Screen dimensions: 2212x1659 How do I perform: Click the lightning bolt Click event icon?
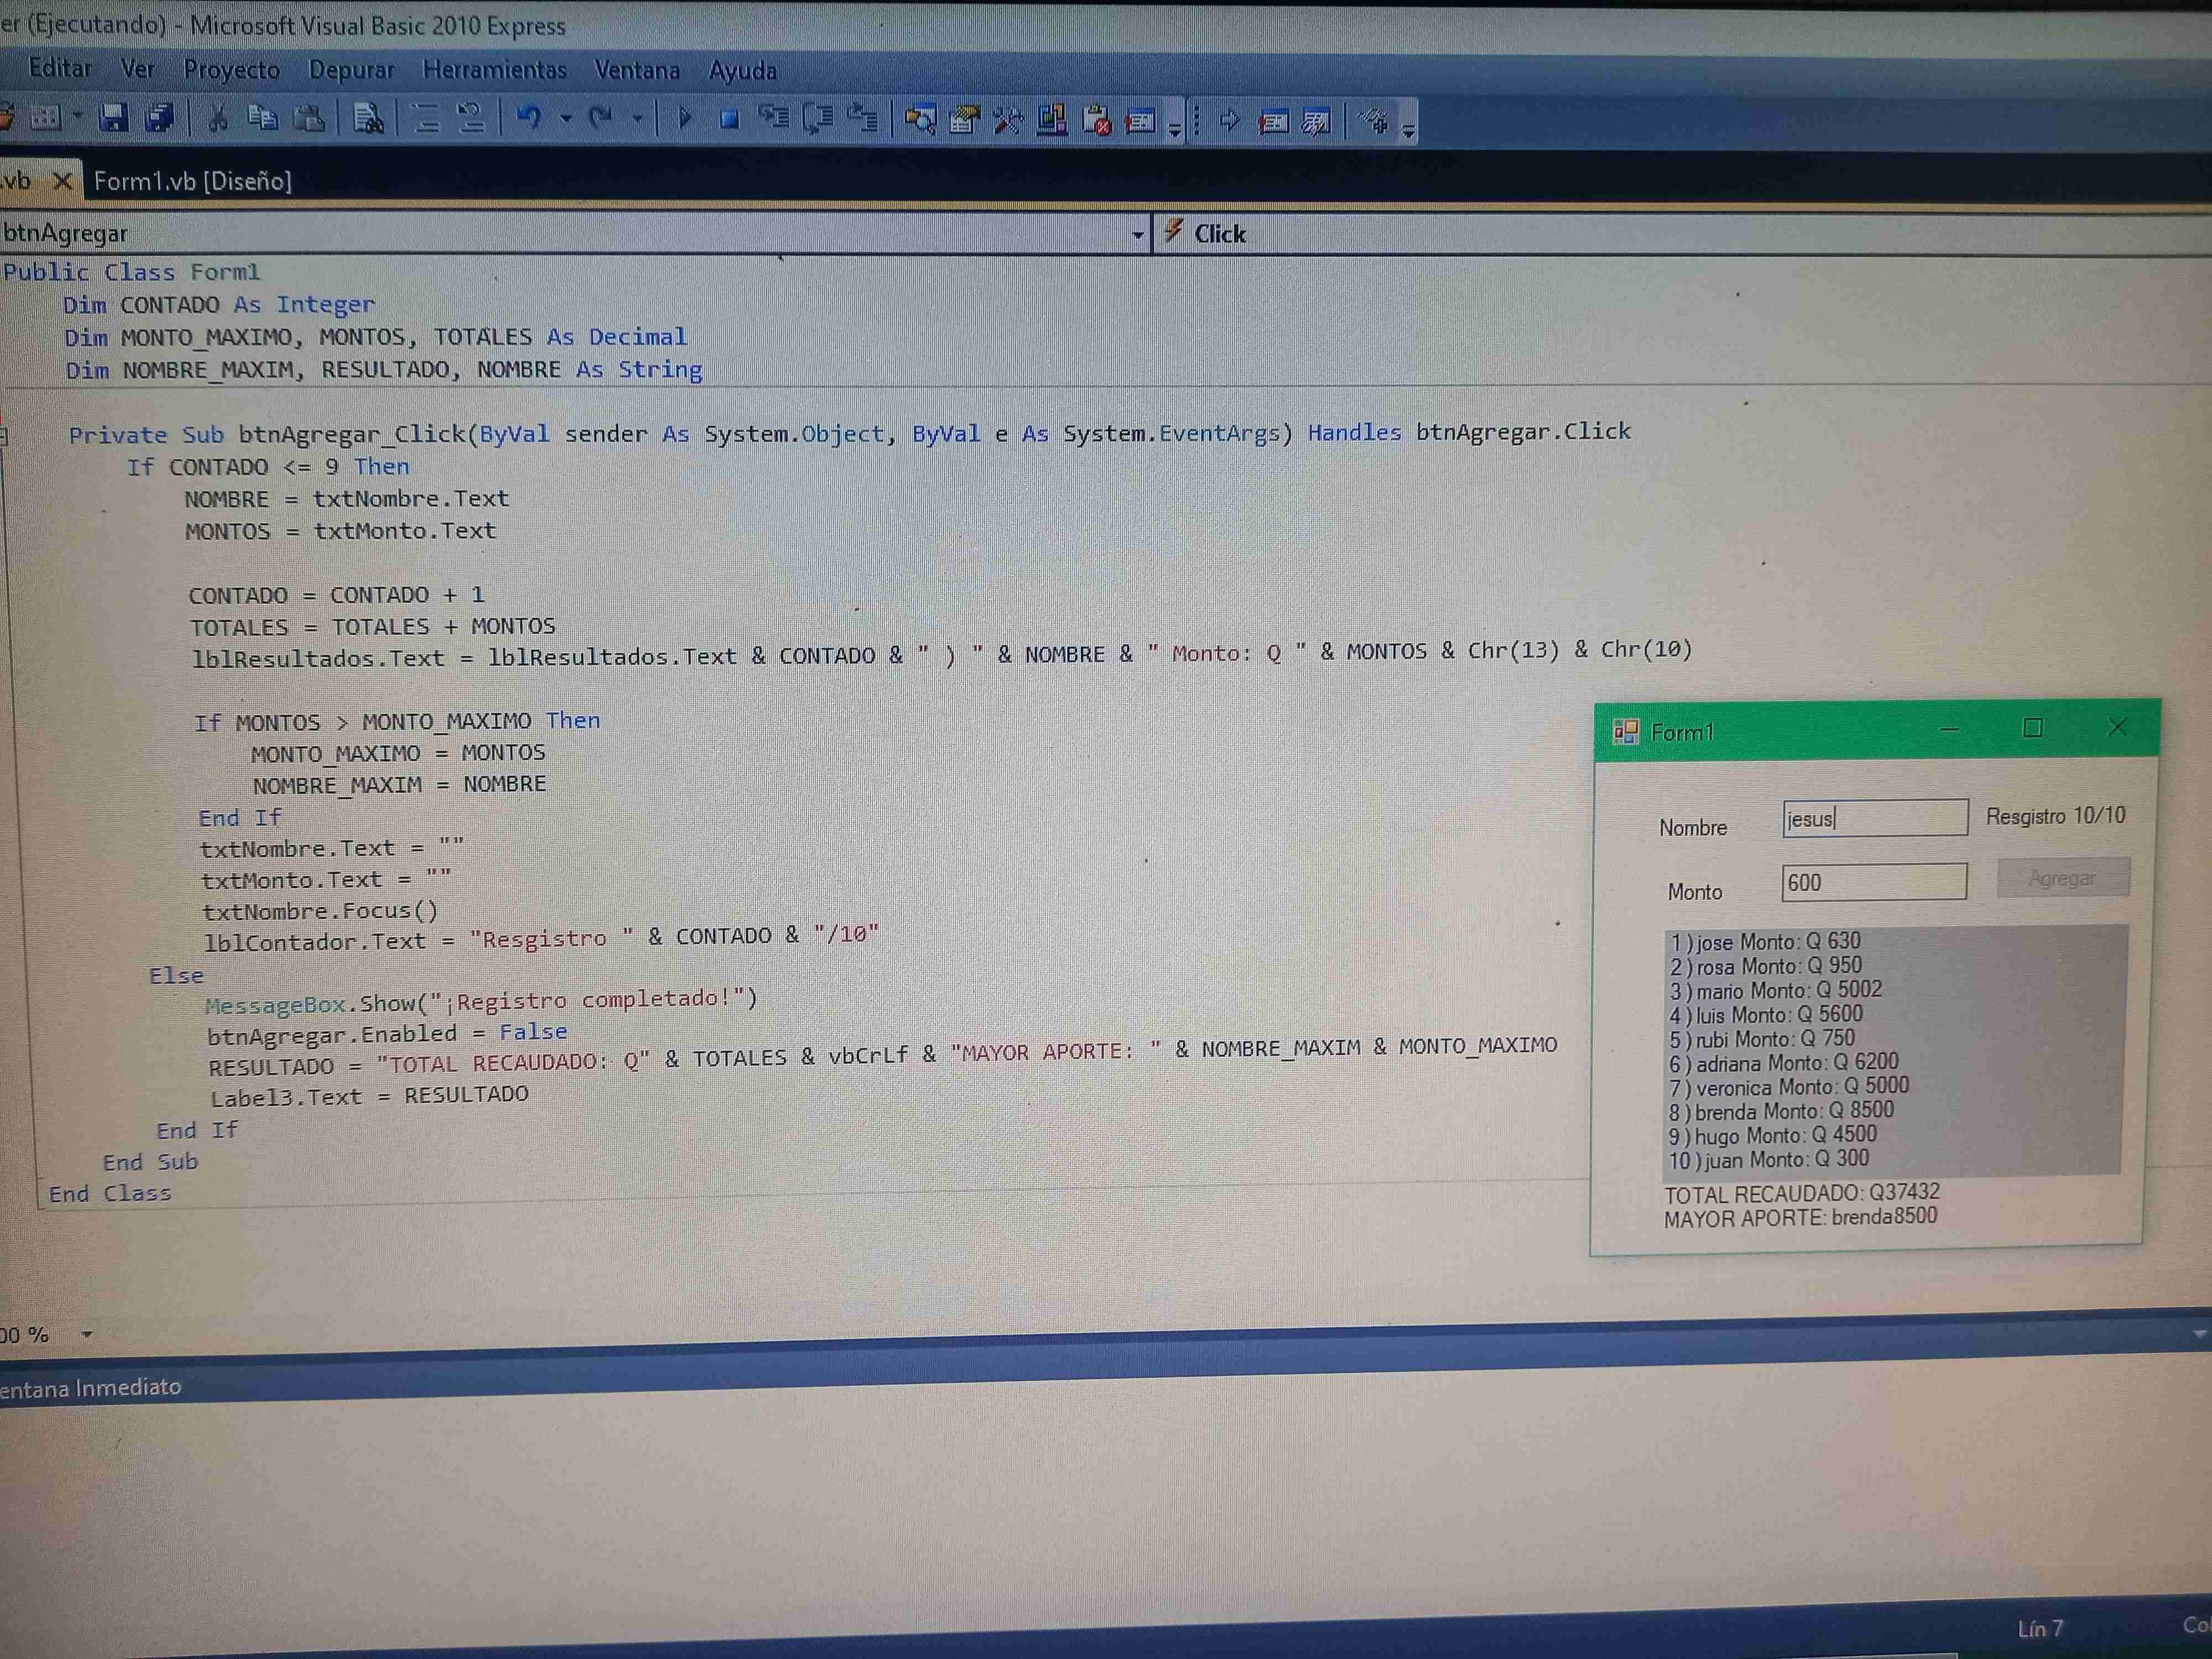[1174, 231]
